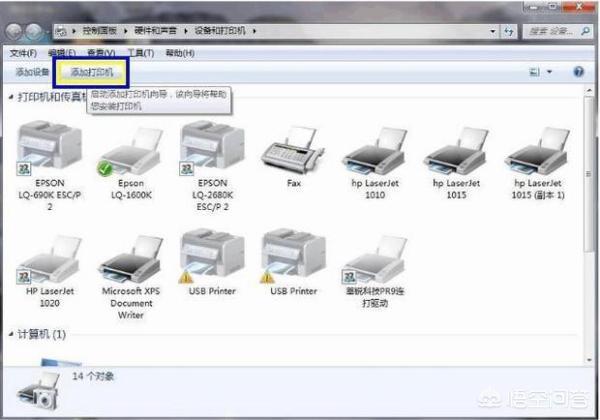Select Microsoft XPS Document Writer
The width and height of the screenshot is (600, 420).
131,278
